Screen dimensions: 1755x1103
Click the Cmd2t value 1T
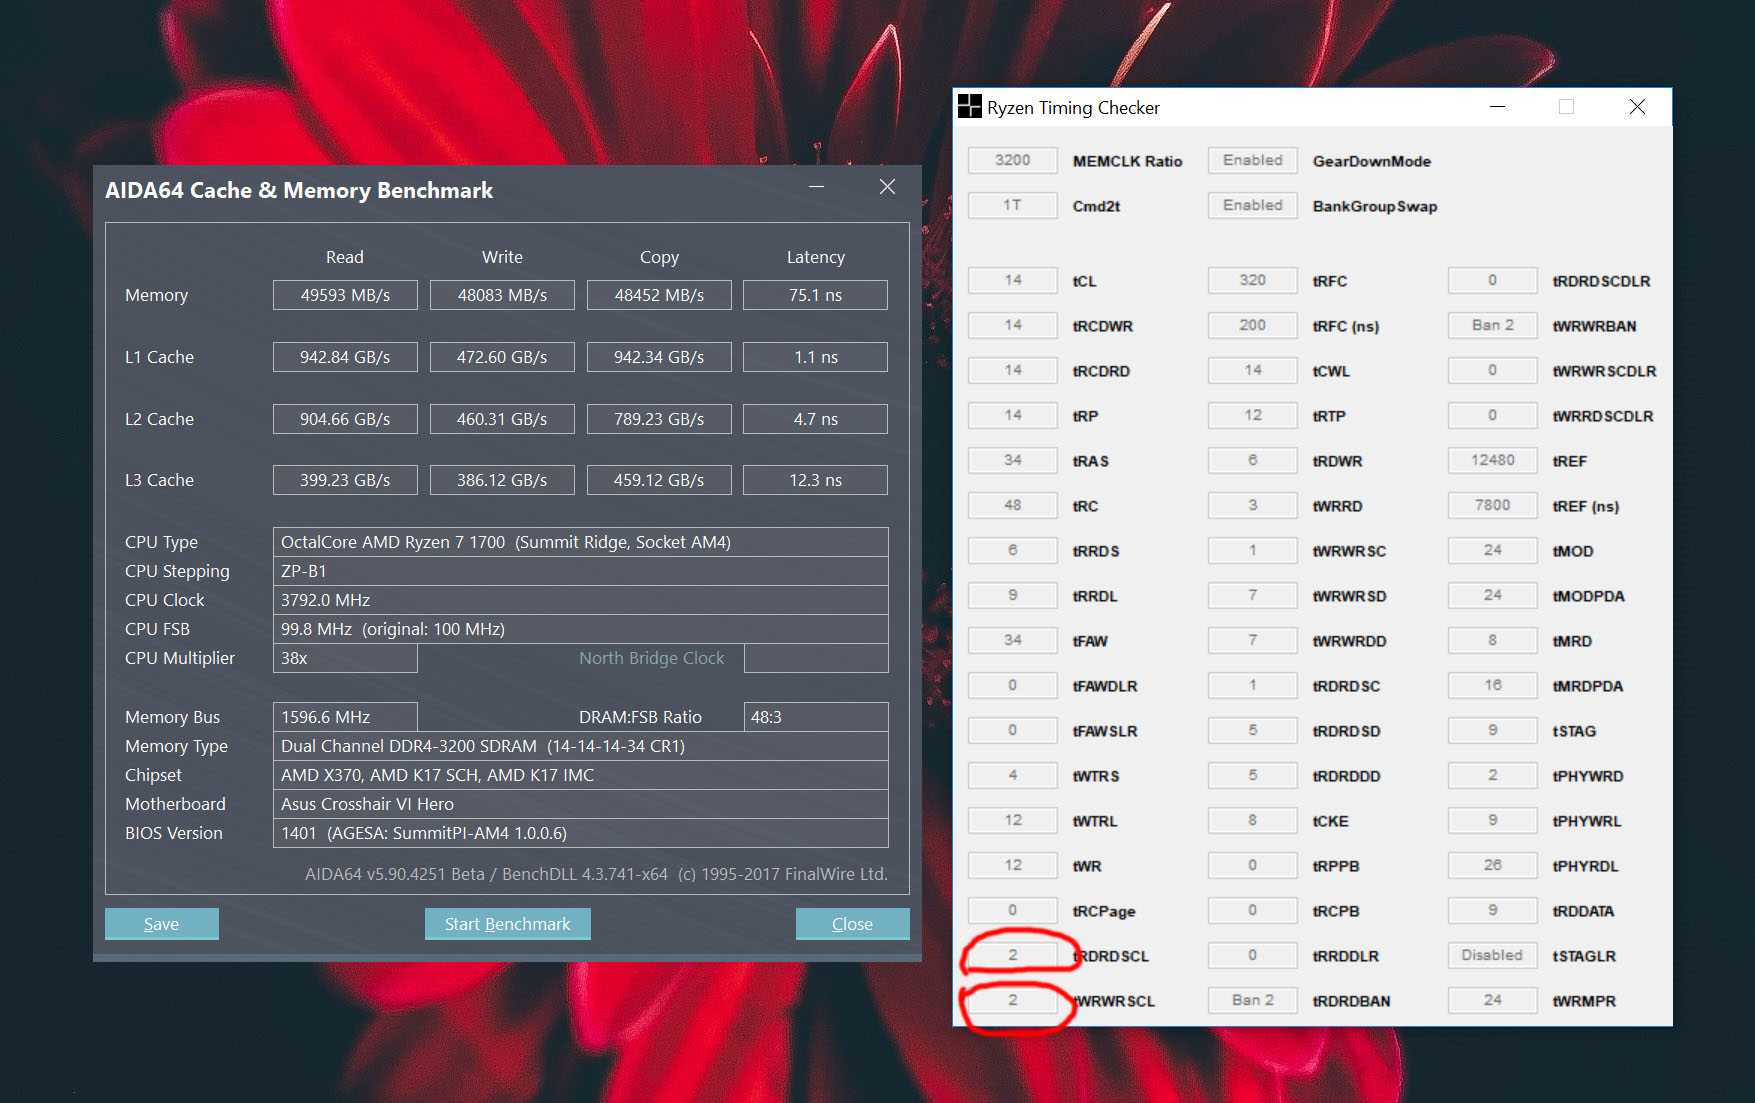point(1013,205)
